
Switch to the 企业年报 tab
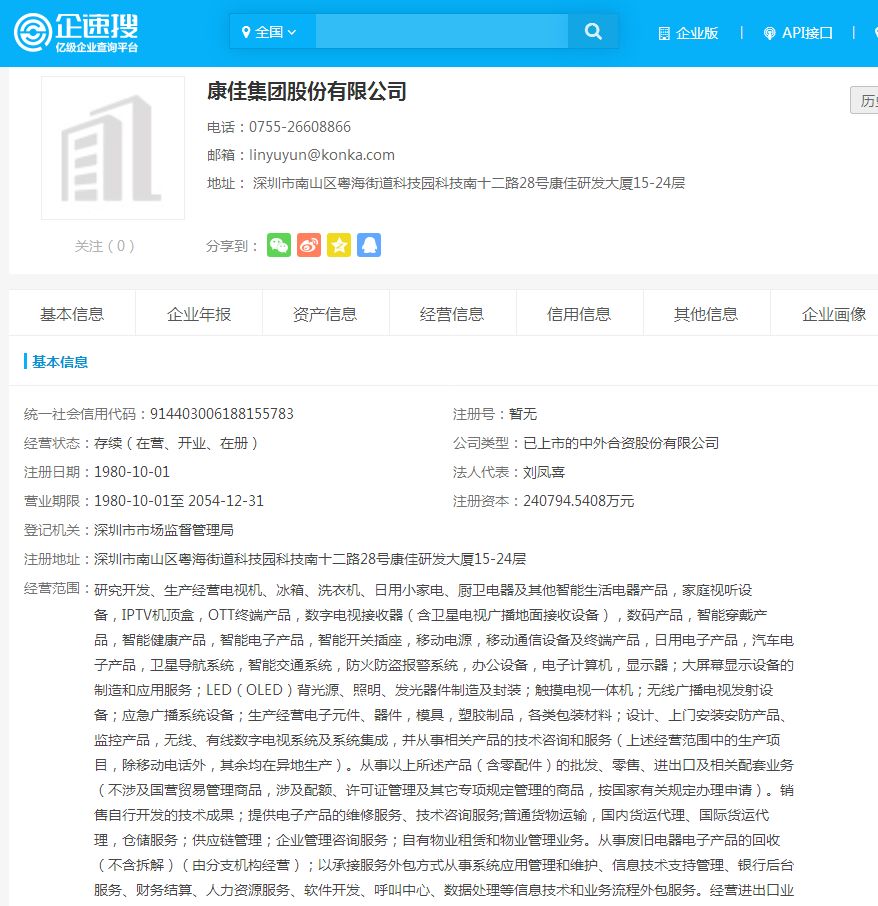point(197,313)
